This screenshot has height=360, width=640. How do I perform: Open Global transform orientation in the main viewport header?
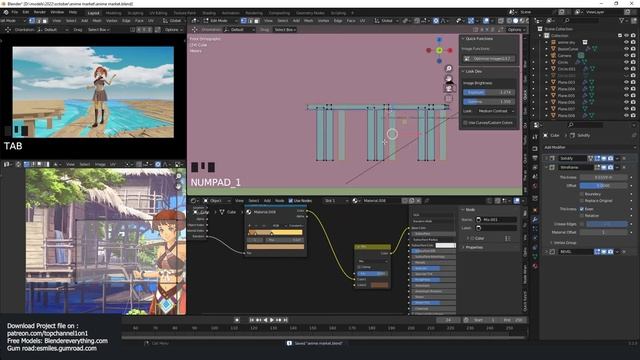coord(386,20)
